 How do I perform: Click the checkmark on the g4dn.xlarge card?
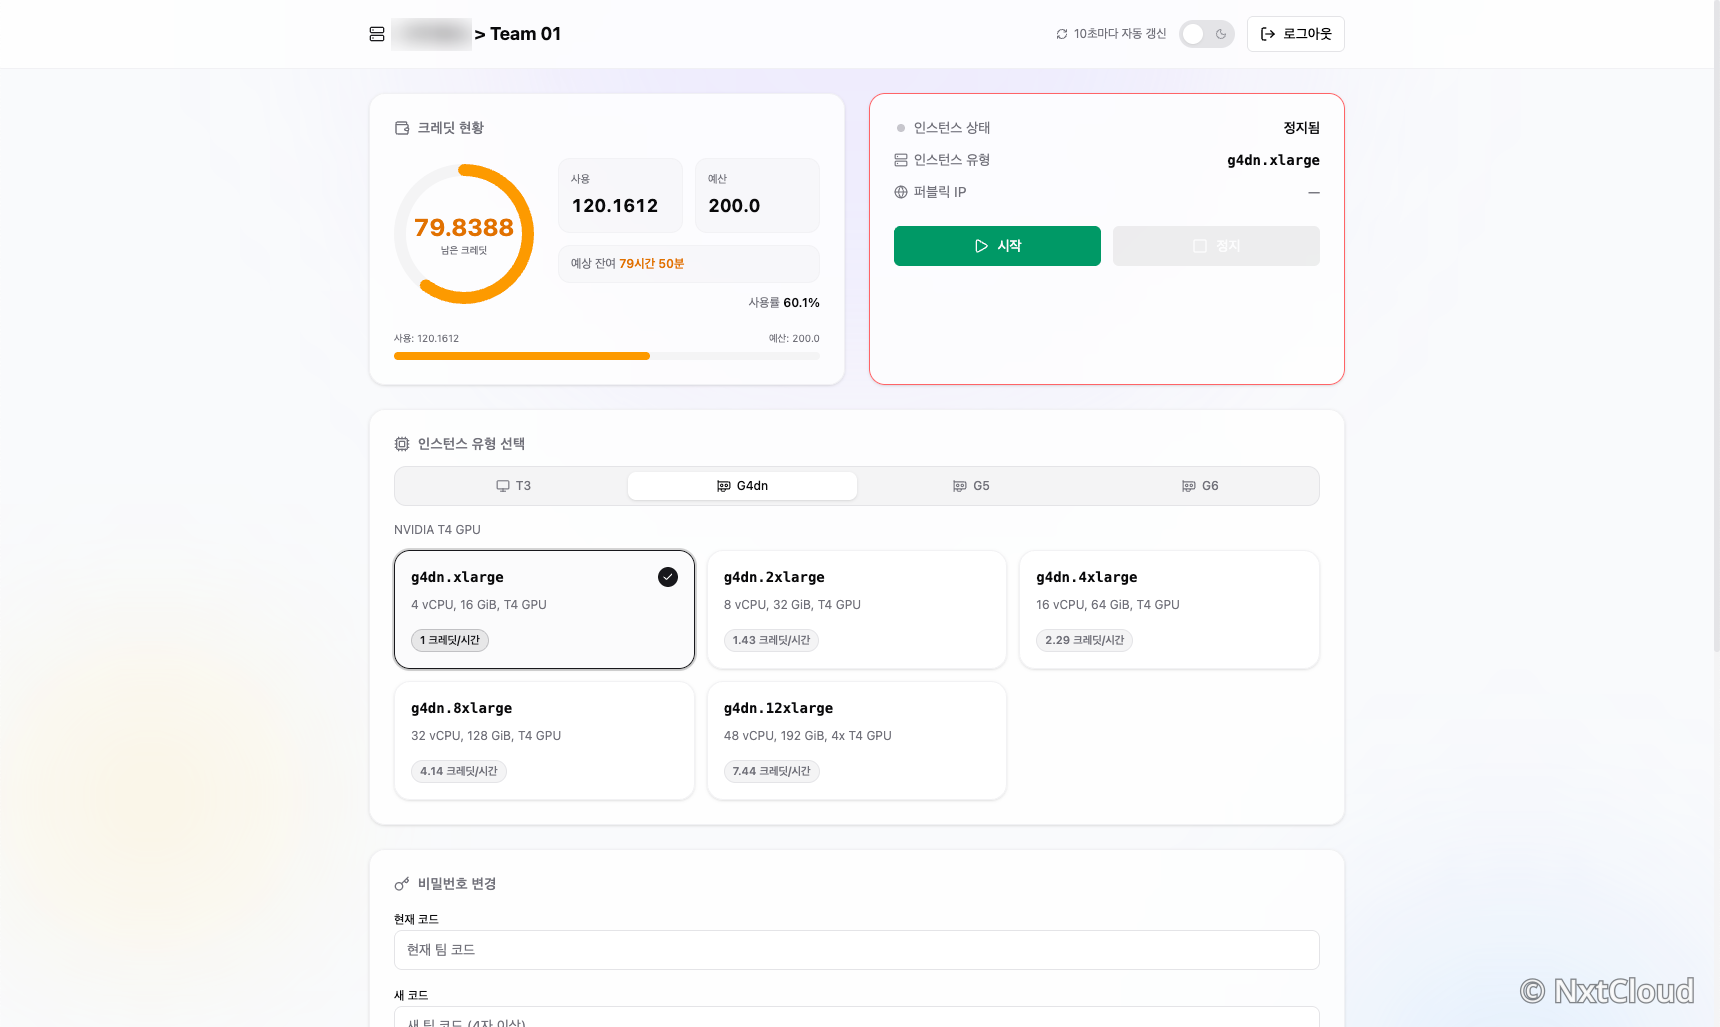668,577
